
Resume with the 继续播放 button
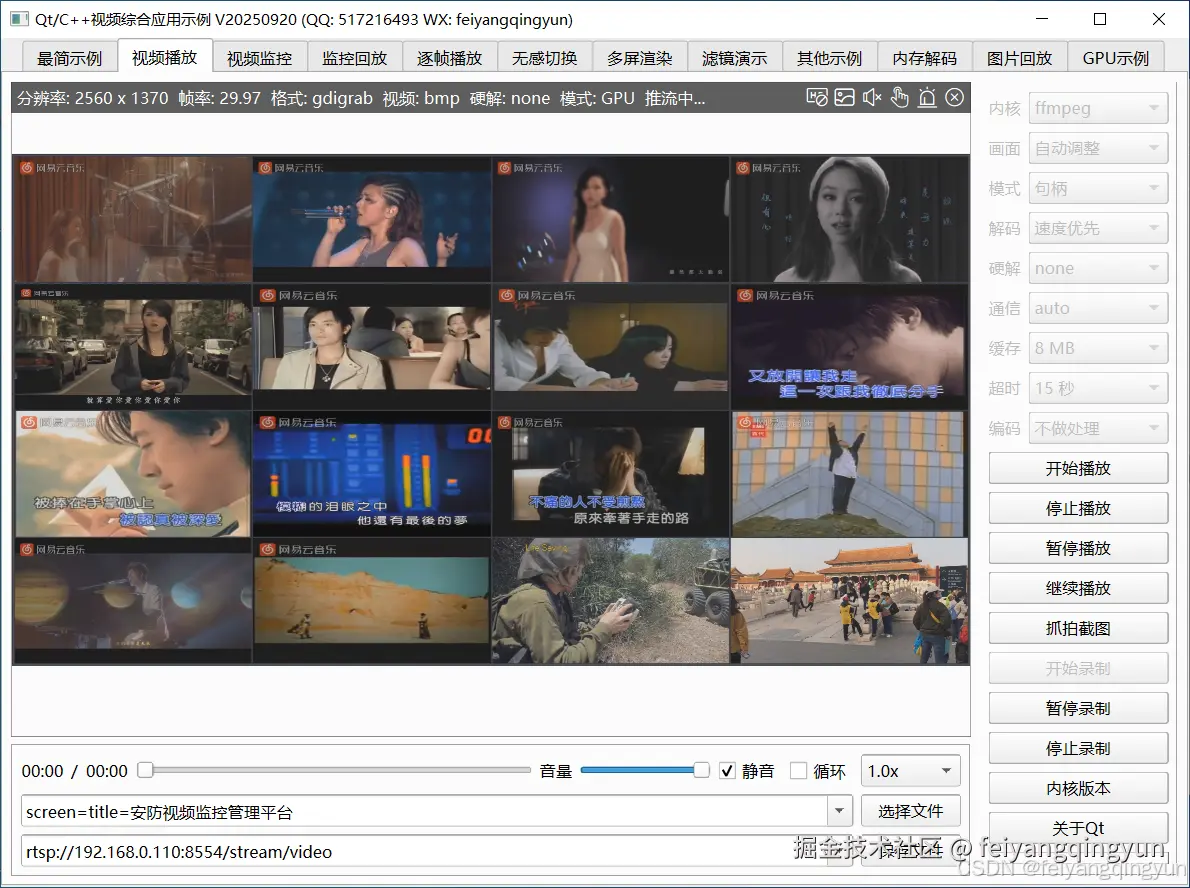[1078, 588]
